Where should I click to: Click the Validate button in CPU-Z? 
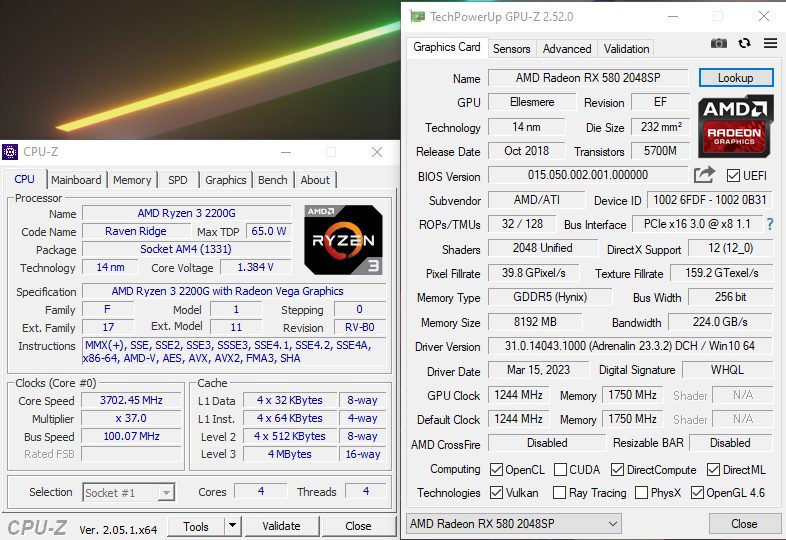tap(281, 526)
